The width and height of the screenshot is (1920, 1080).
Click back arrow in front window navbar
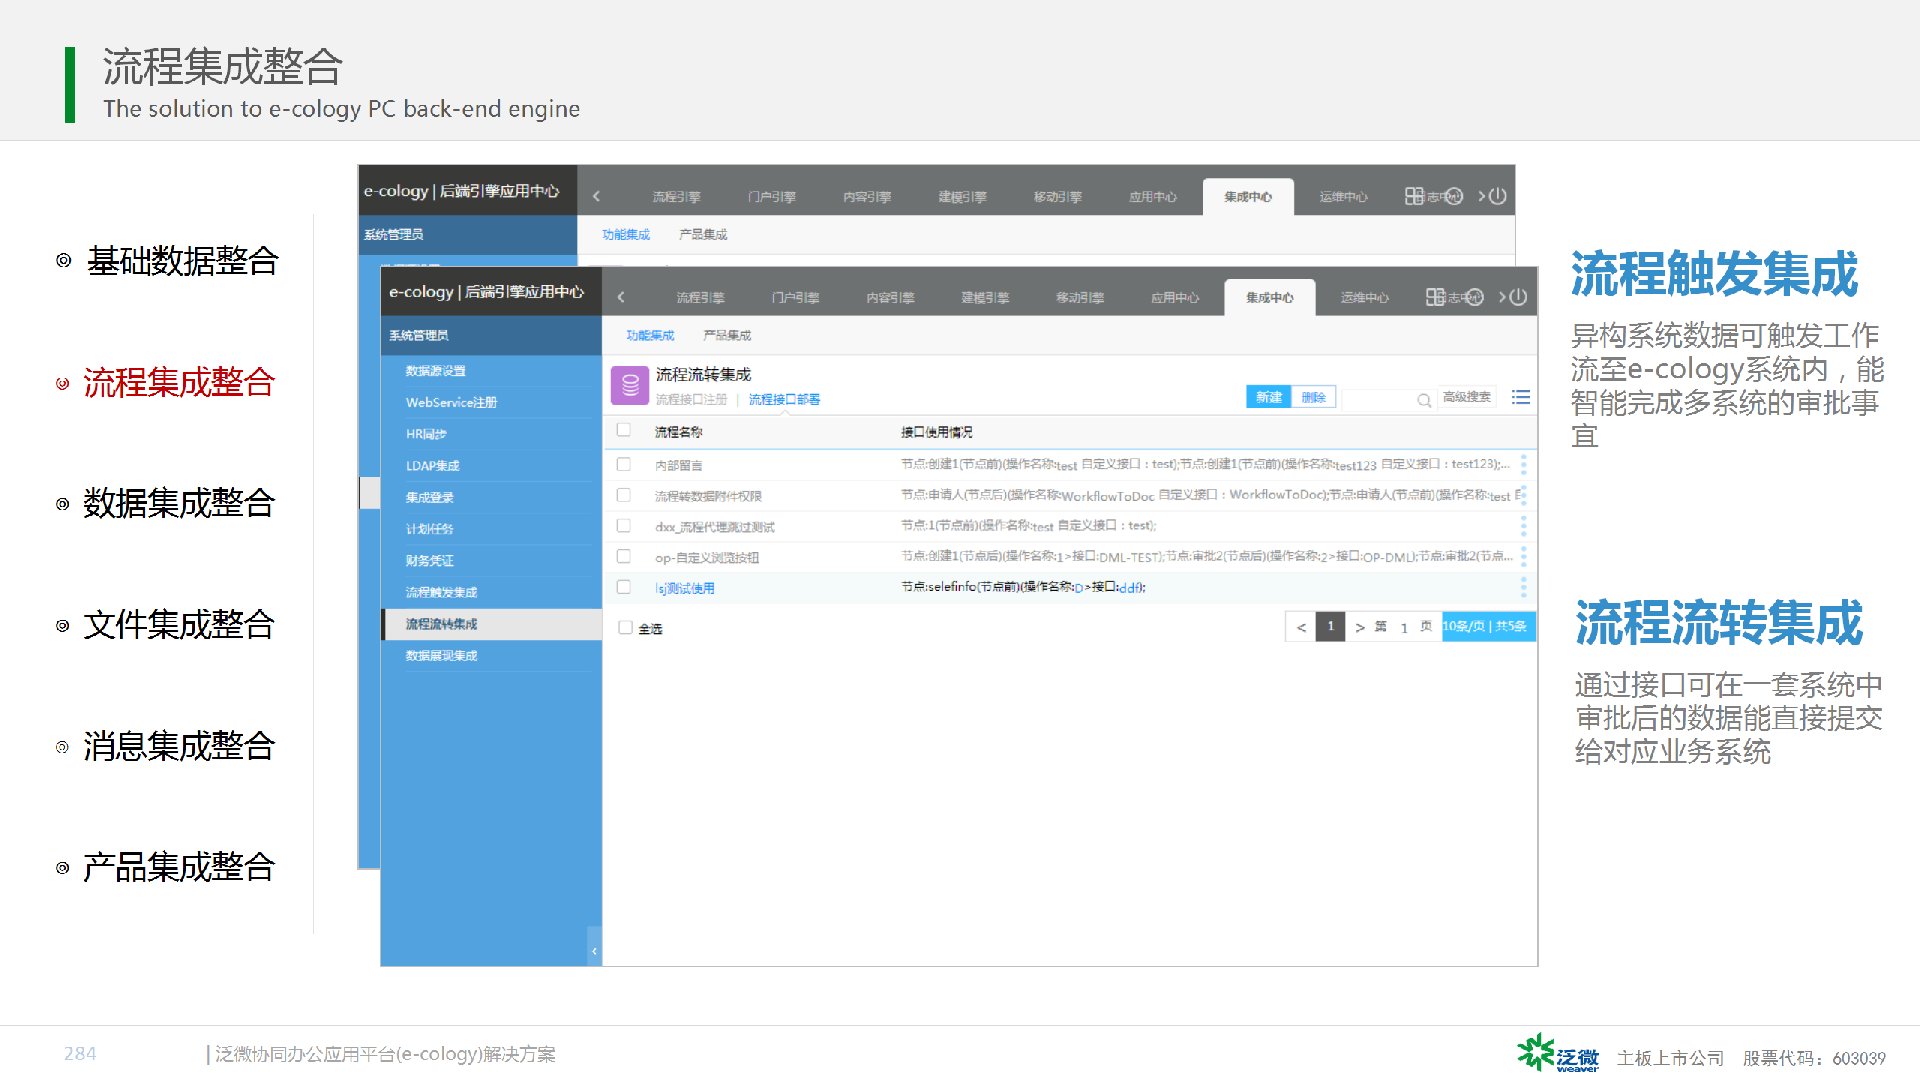click(621, 297)
